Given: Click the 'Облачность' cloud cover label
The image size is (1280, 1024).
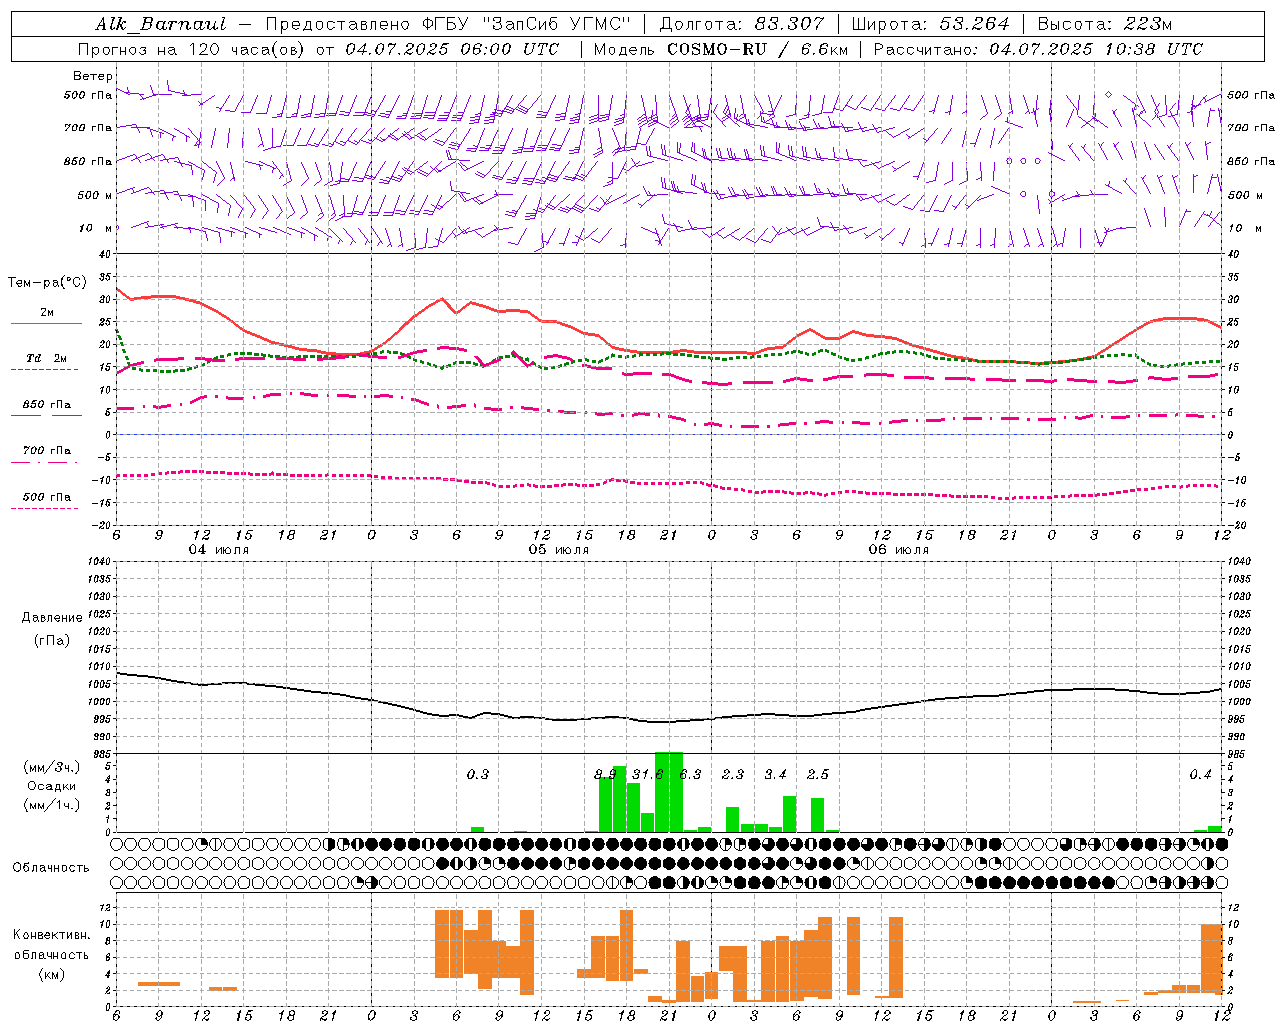Looking at the screenshot, I should click(x=51, y=868).
